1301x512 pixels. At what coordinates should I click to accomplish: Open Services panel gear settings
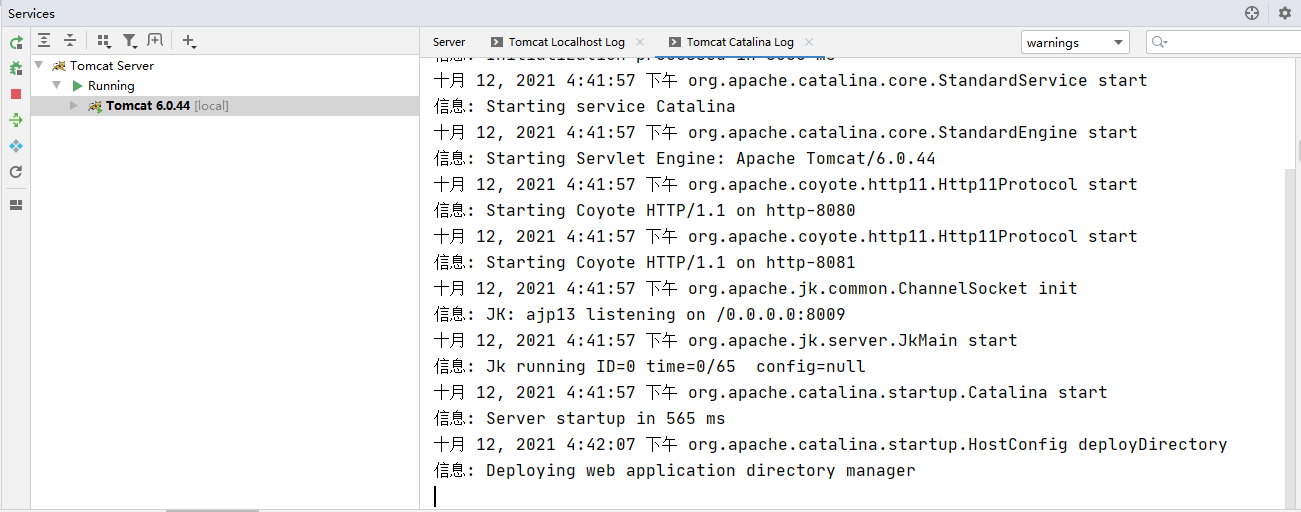[1285, 13]
